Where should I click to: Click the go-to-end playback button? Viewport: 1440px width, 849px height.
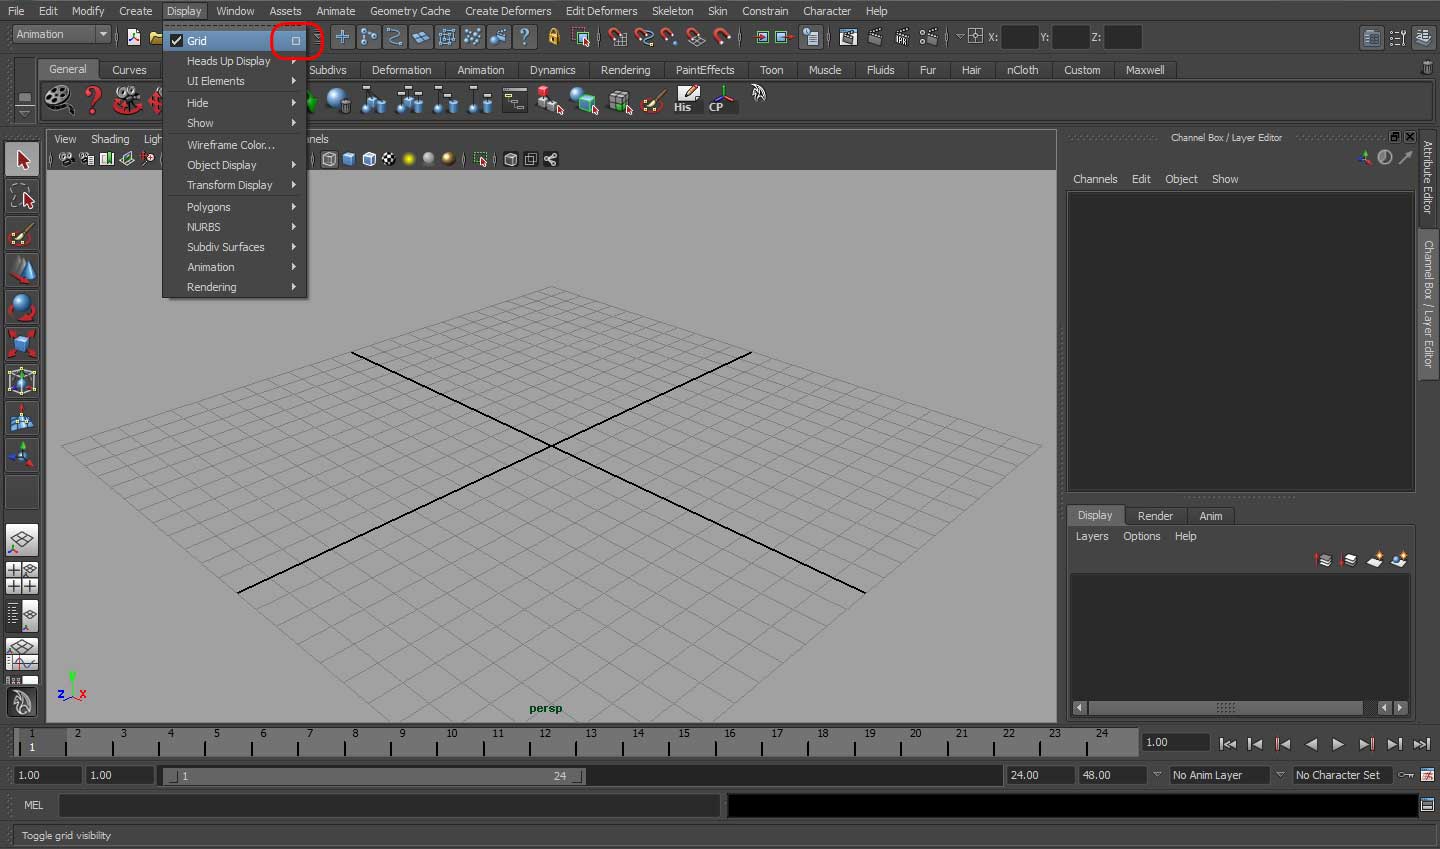[x=1422, y=744]
